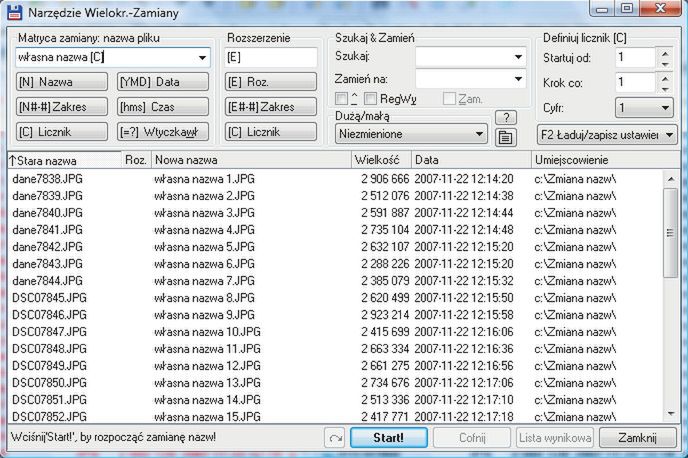Sort by Wielkość column header
688x458 pixels.
(381, 160)
